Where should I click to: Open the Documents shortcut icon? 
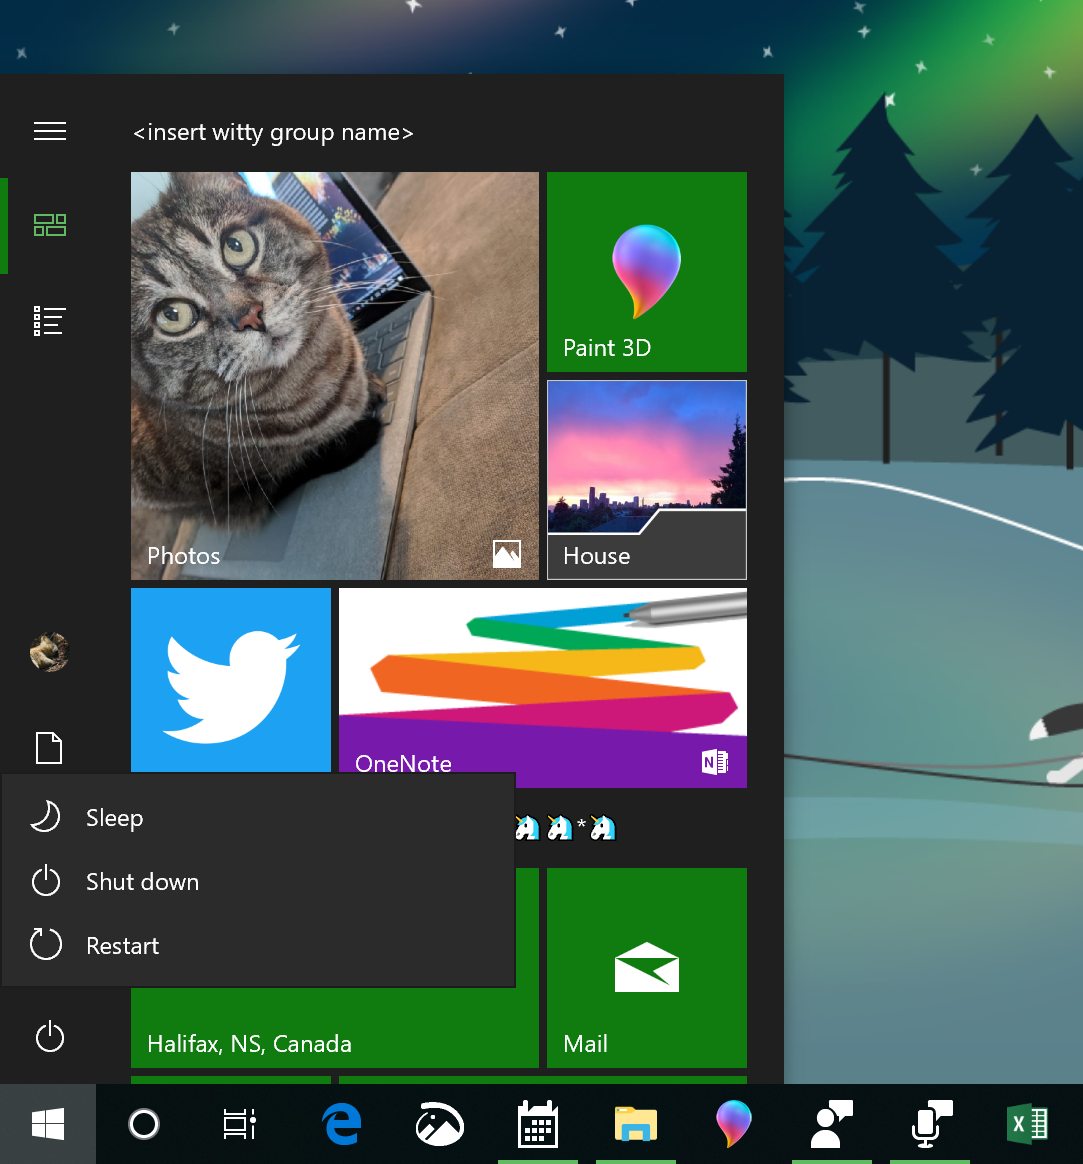[x=49, y=748]
